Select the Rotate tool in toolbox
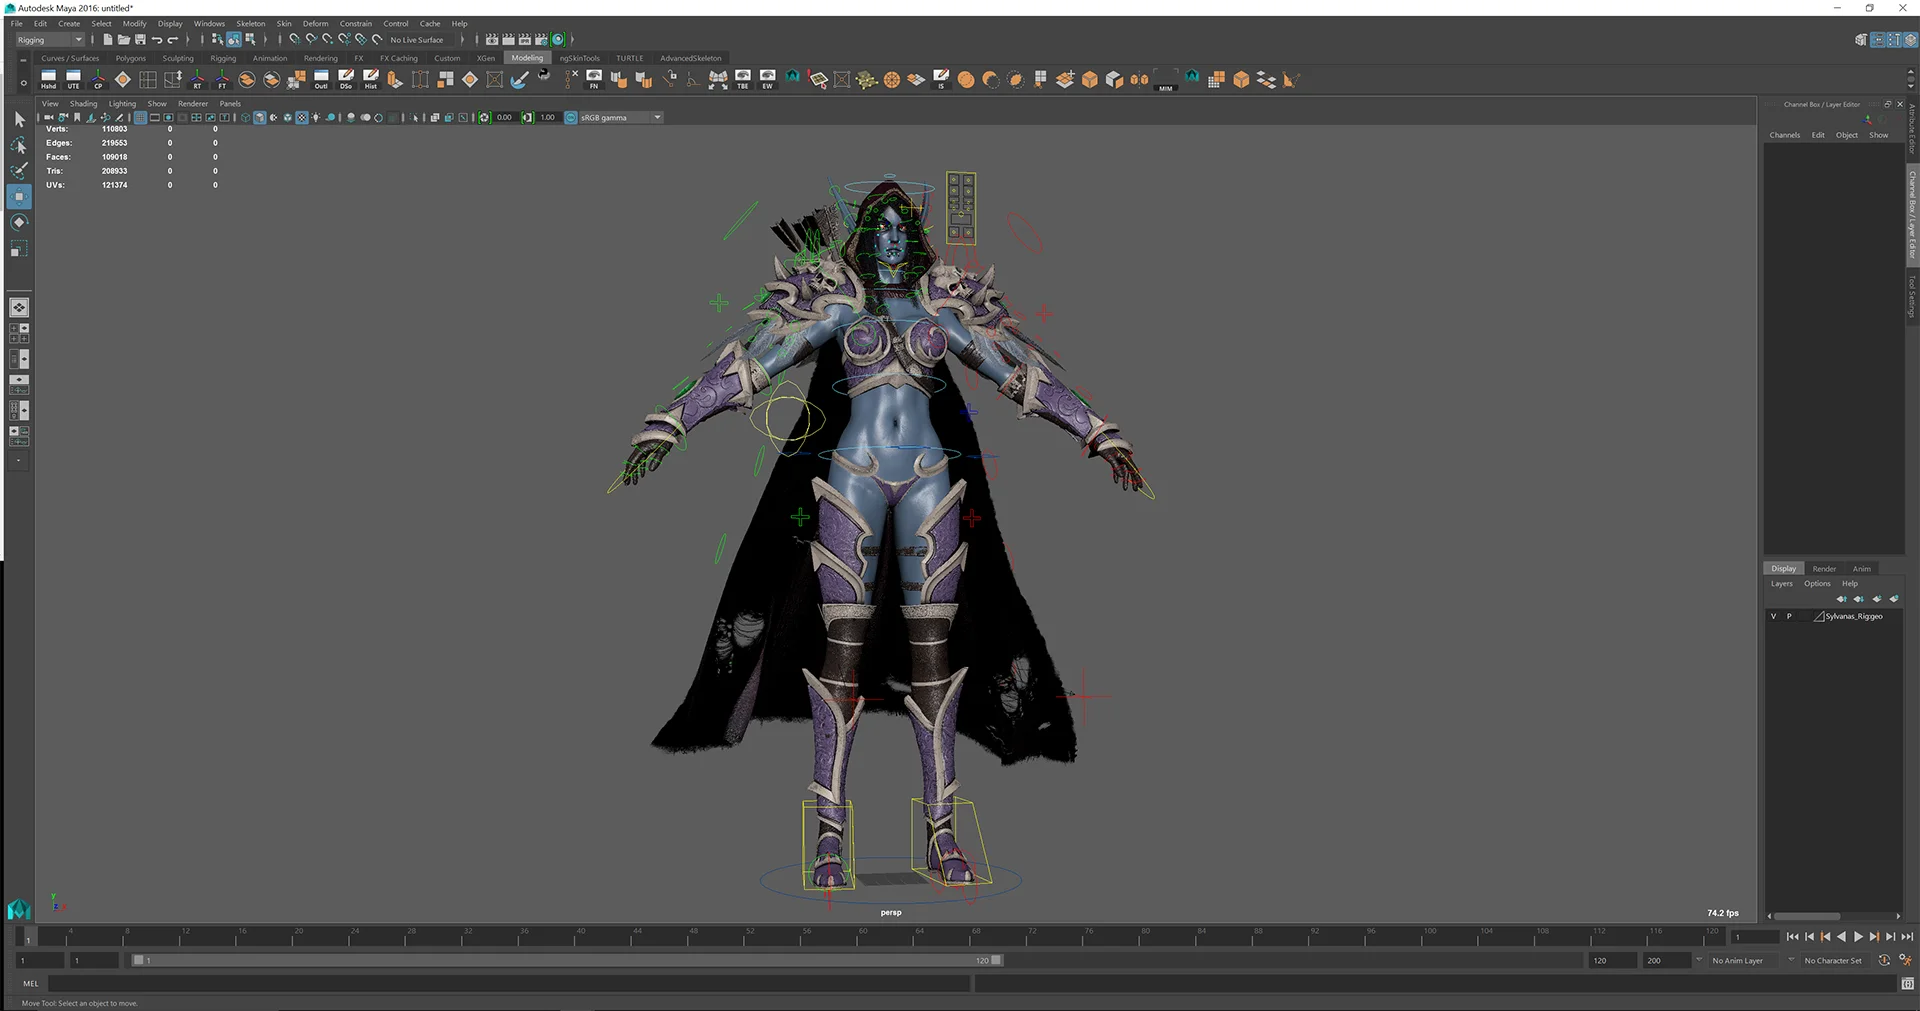Image resolution: width=1920 pixels, height=1011 pixels. (19, 222)
